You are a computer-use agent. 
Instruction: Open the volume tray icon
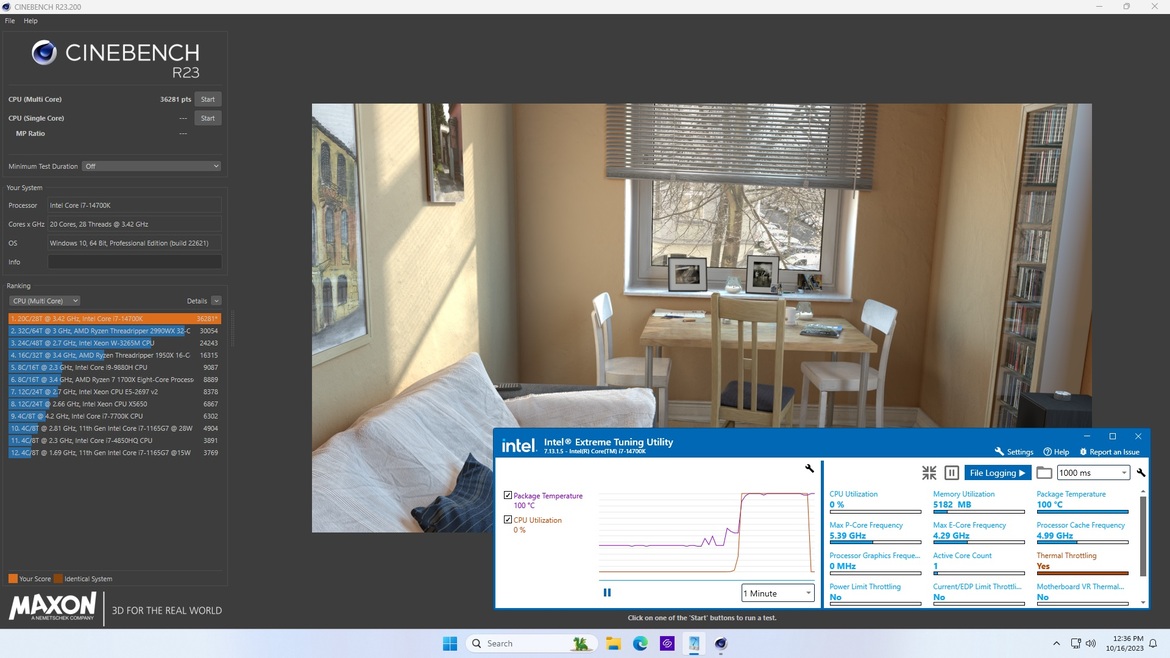tap(1090, 643)
